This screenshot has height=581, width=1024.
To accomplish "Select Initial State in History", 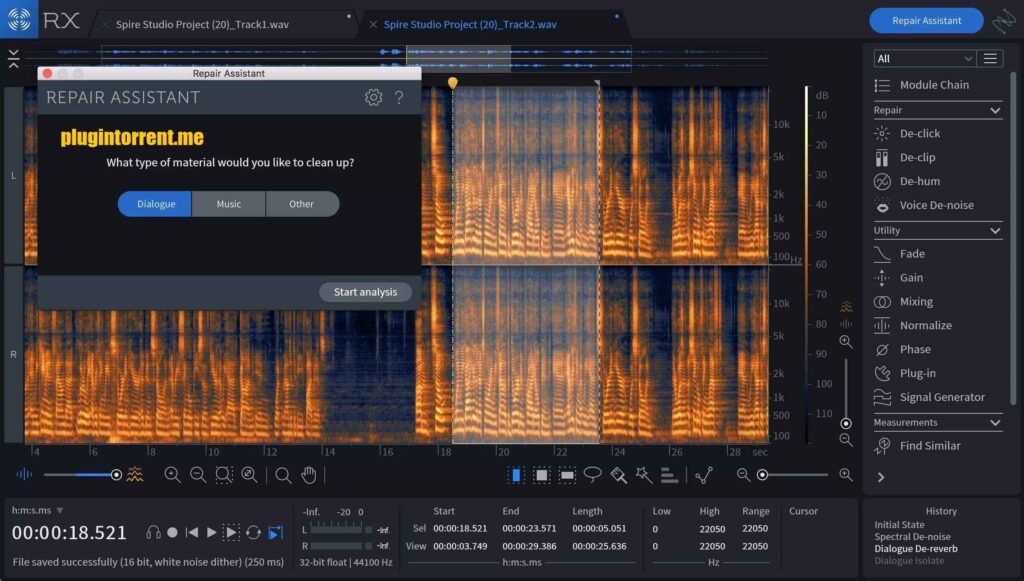I will tap(899, 525).
